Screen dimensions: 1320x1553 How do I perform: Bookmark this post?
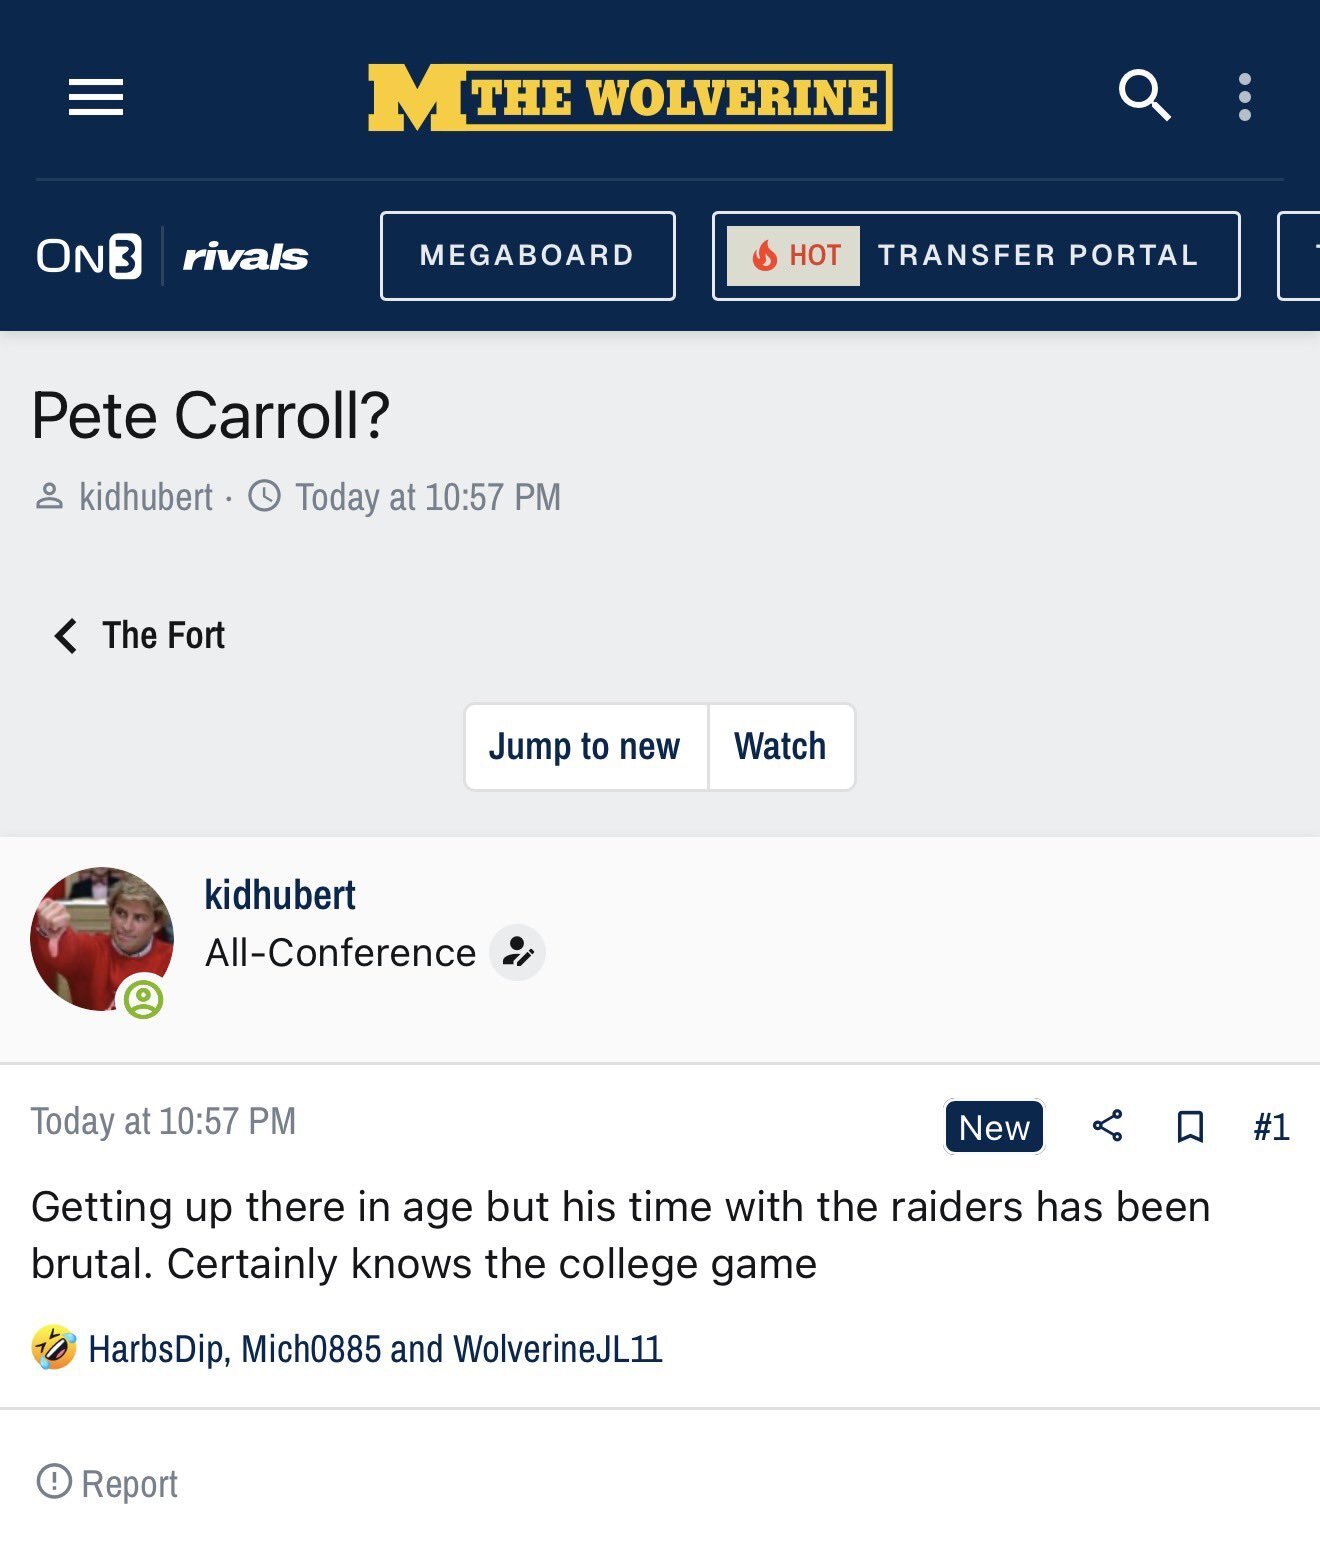[1189, 1126]
